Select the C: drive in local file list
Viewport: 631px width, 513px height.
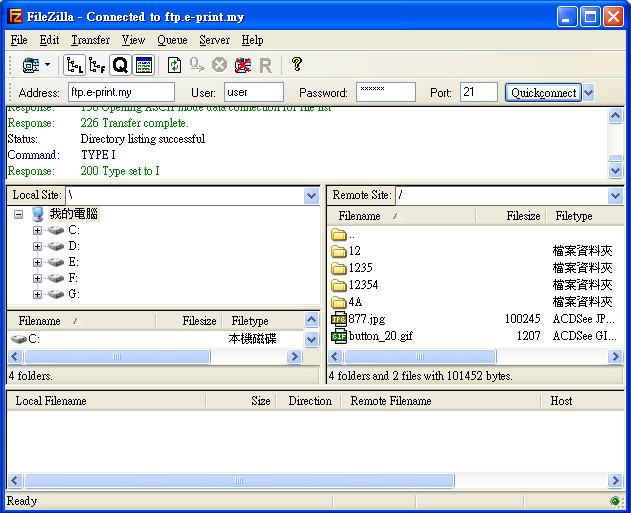pos(25,339)
